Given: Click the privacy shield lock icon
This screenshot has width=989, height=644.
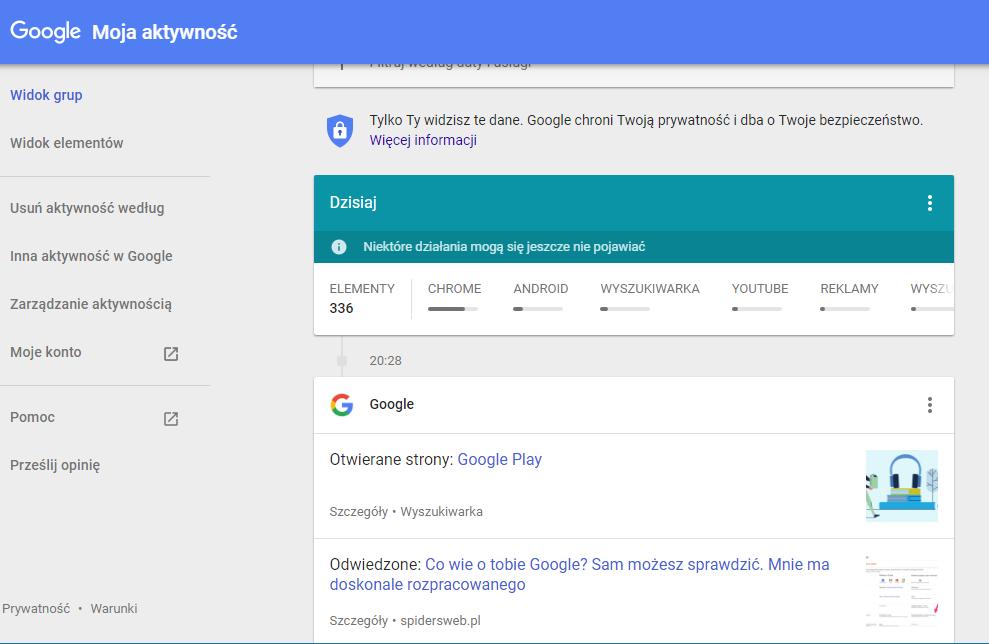Looking at the screenshot, I should [340, 131].
